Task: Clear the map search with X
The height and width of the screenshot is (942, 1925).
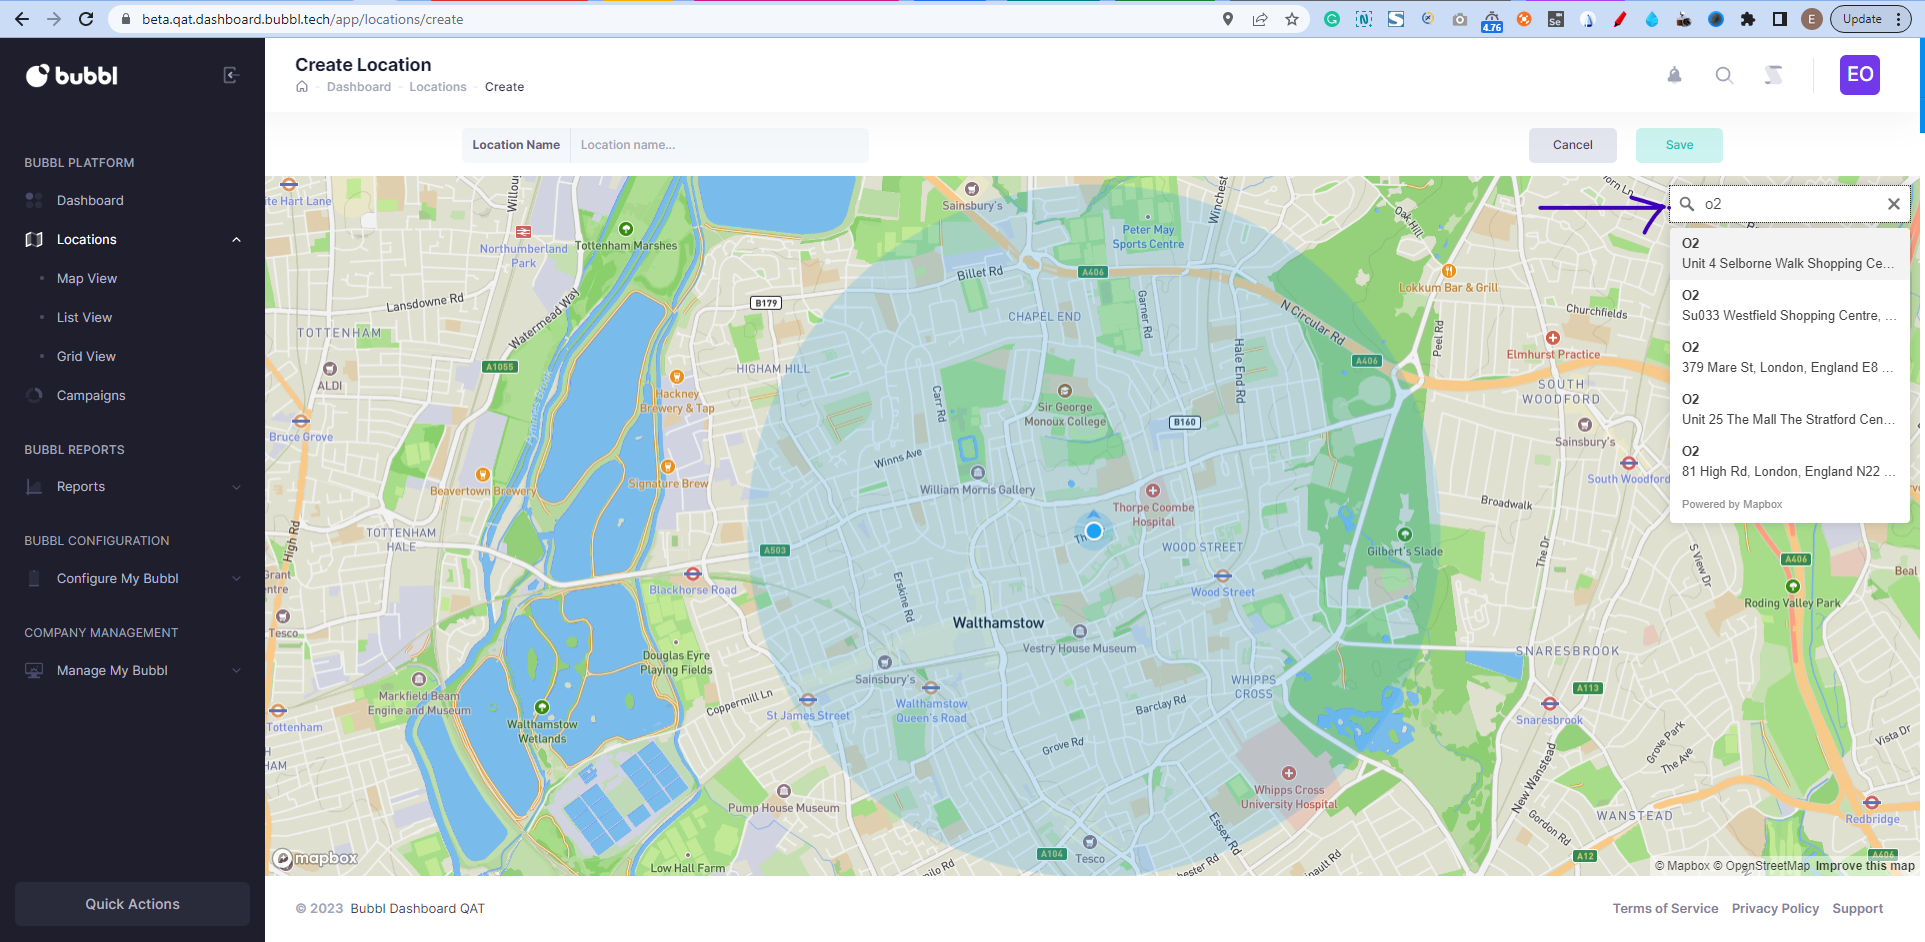Action: 1894,204
